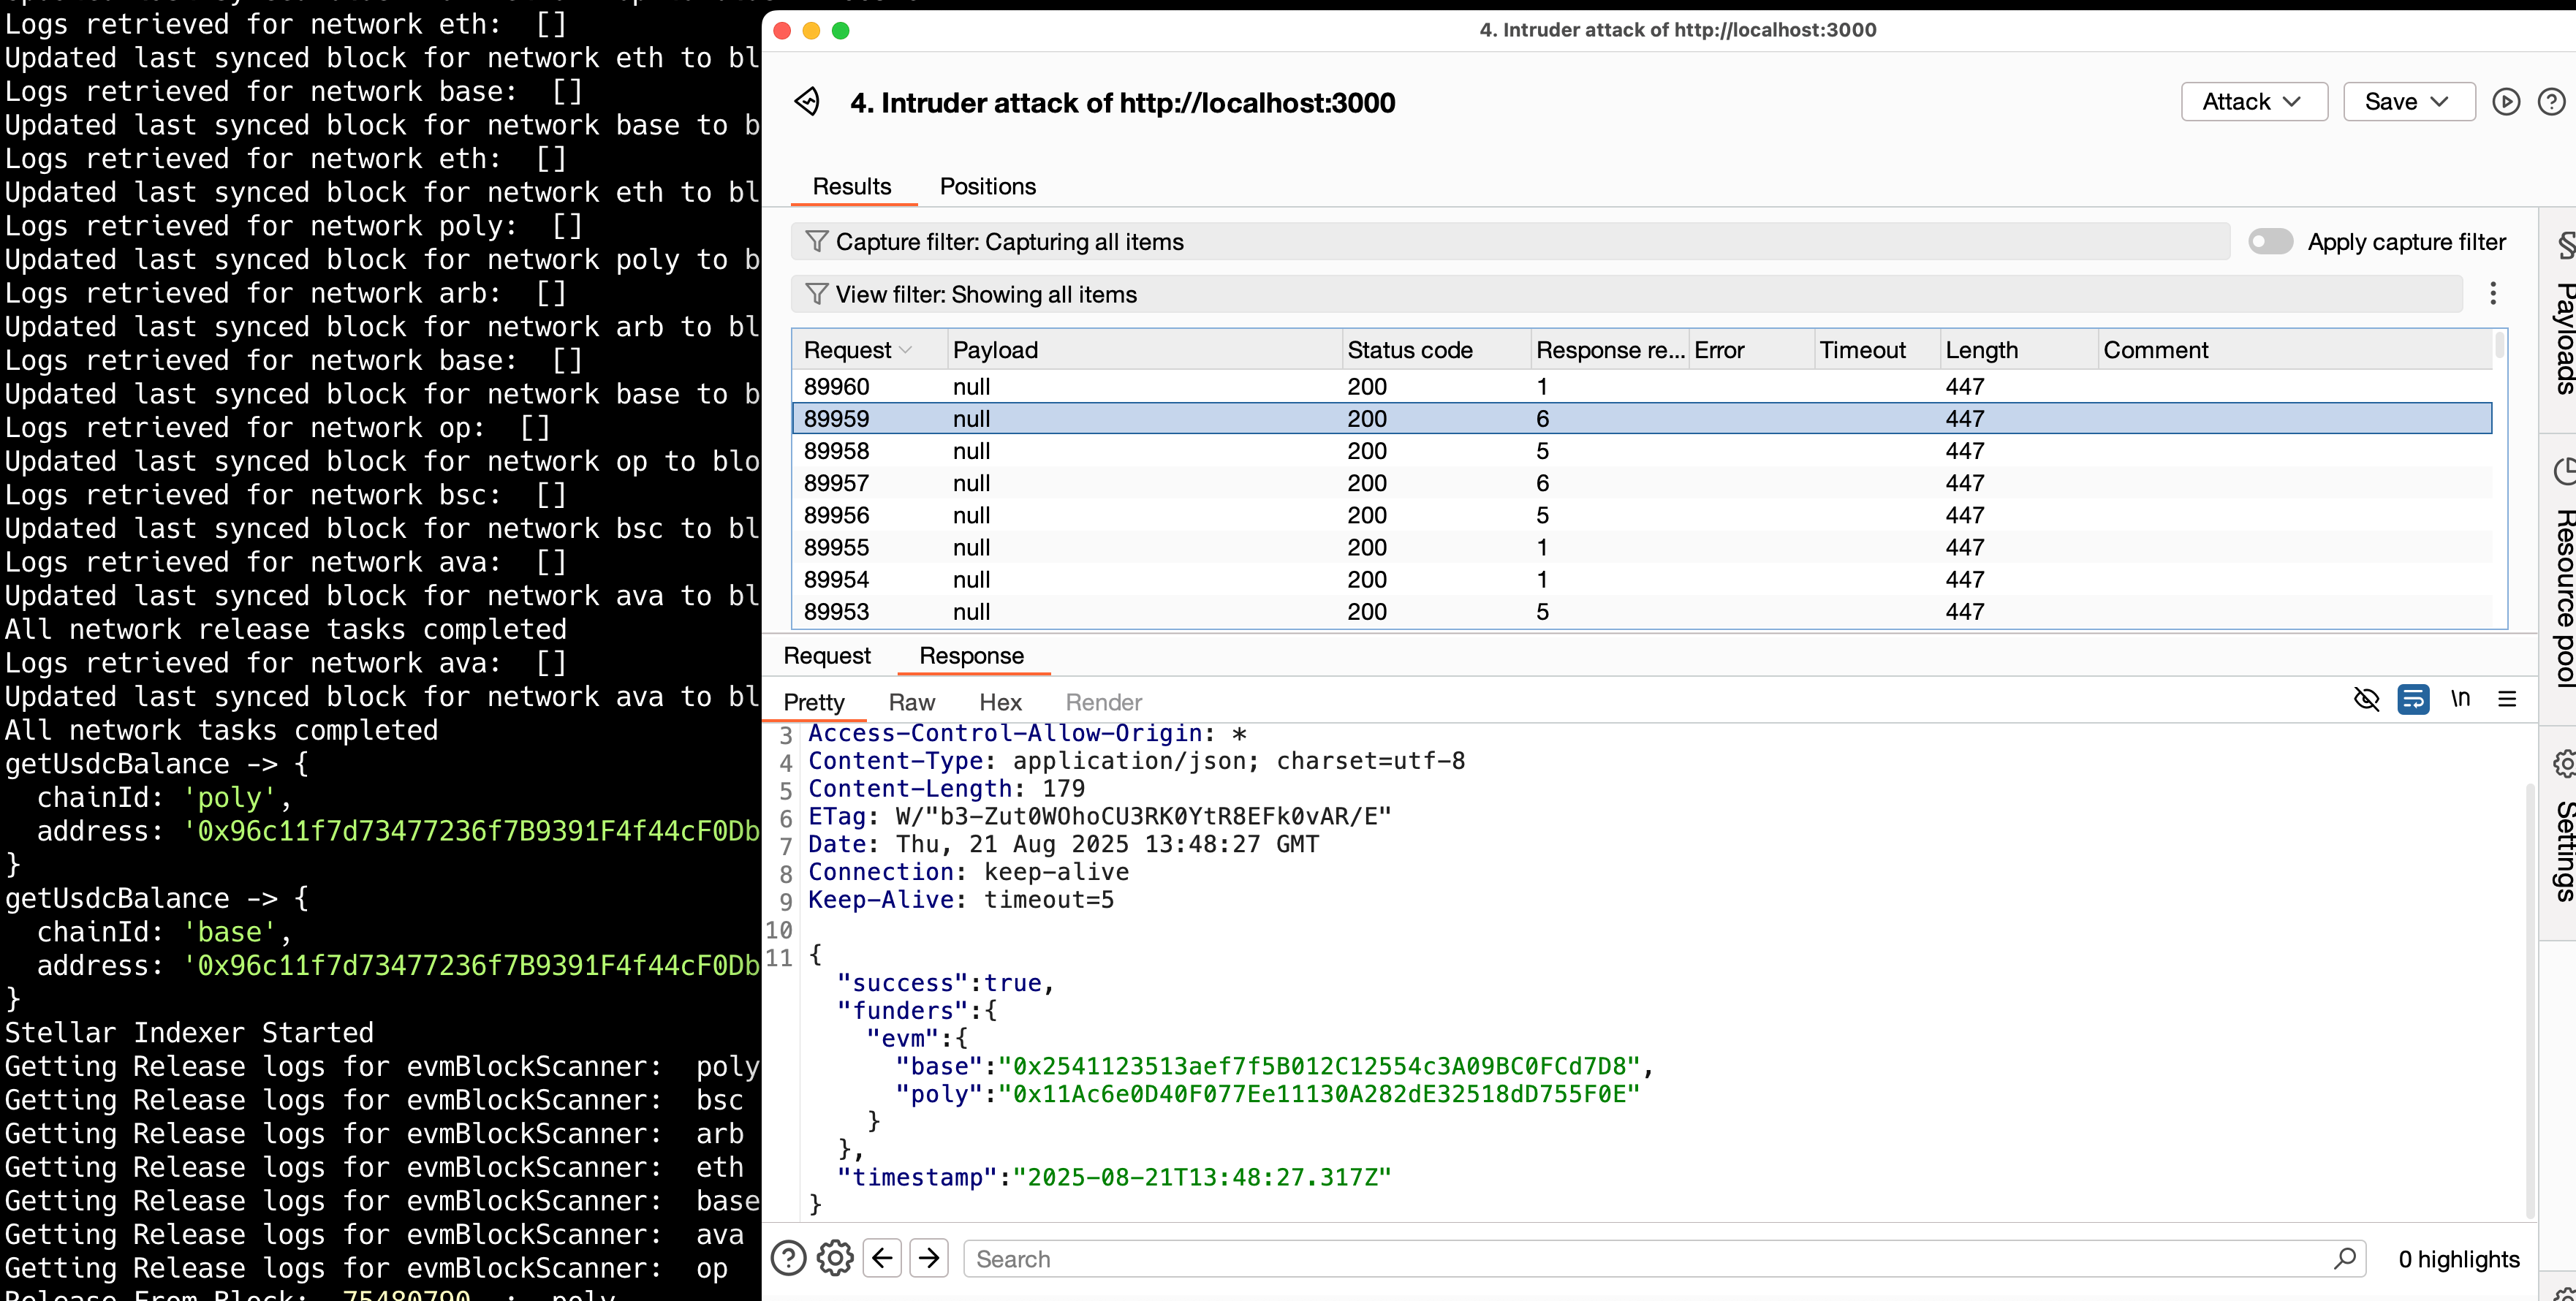
Task: Click the Capture filter bar
Action: 1510,242
